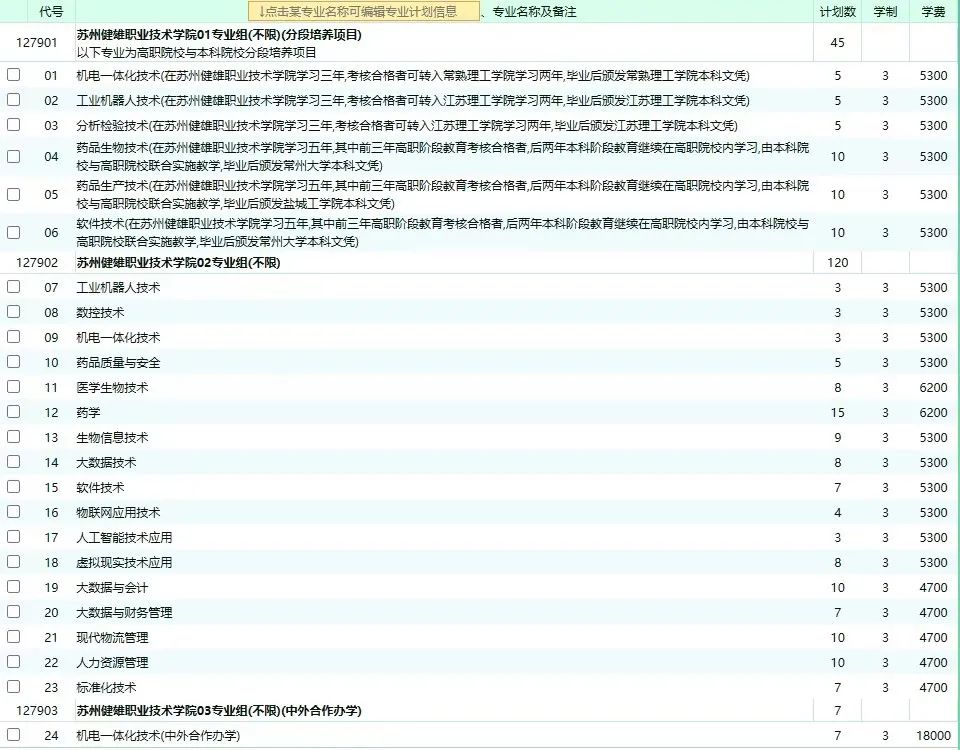Edit the 现代物流管理 major entry
Screen dimensions: 960x750
pyautogui.click(x=112, y=638)
